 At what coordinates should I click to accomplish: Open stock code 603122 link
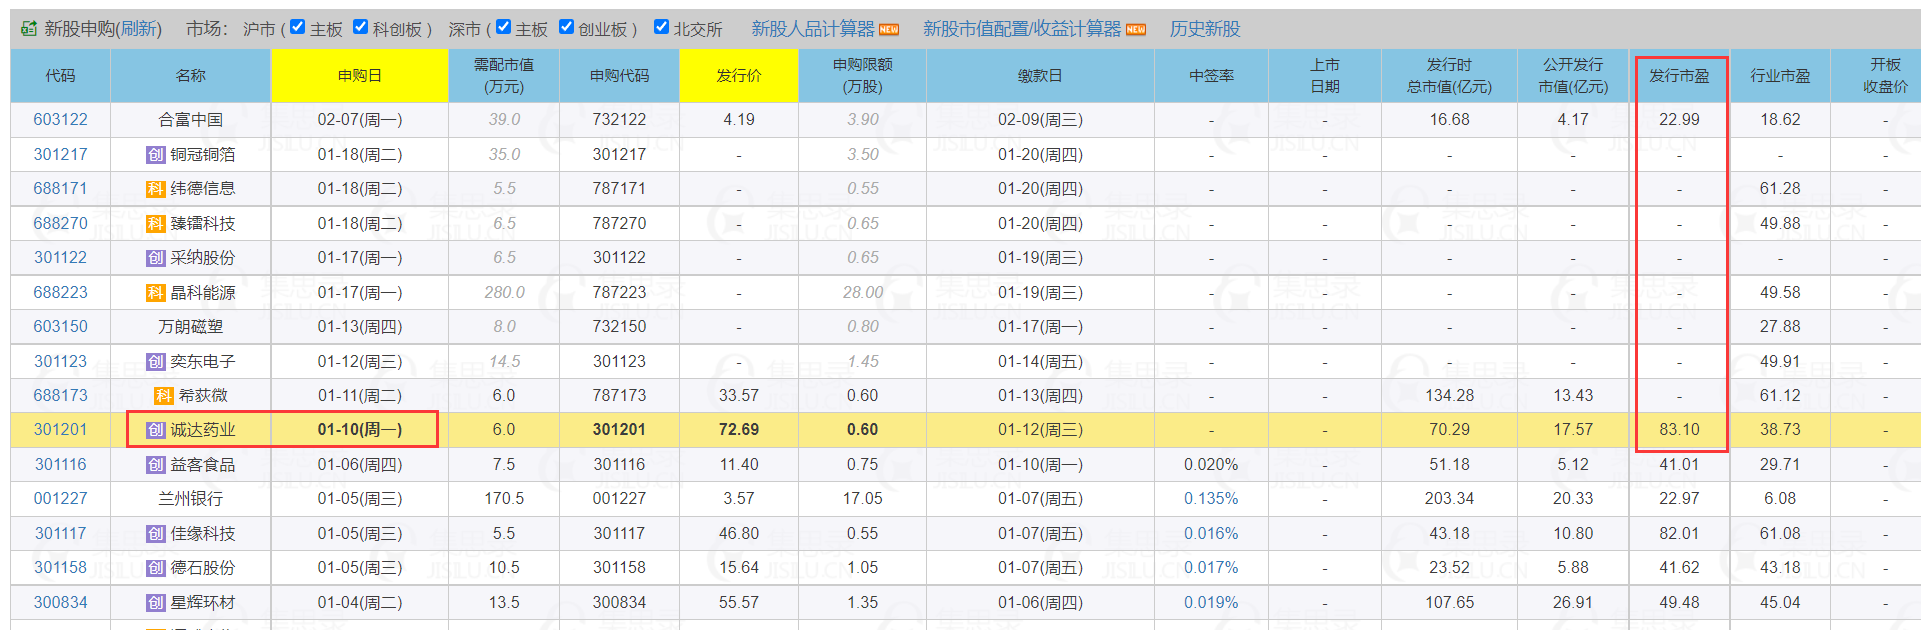[60, 120]
